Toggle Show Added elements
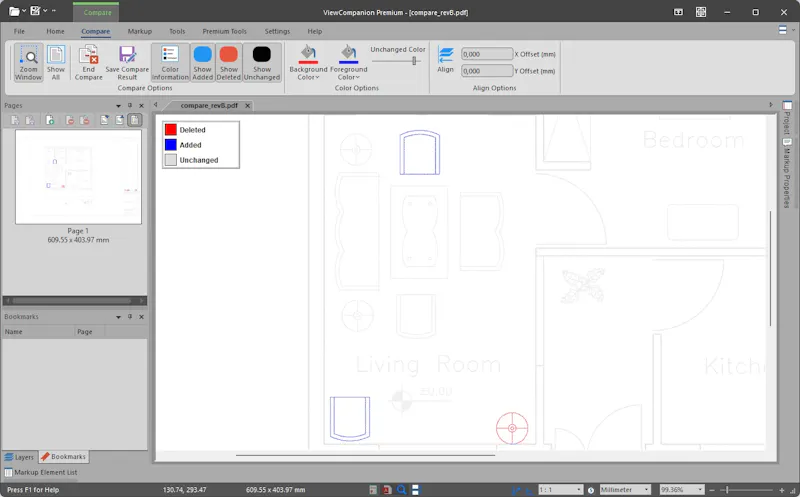 (202, 62)
